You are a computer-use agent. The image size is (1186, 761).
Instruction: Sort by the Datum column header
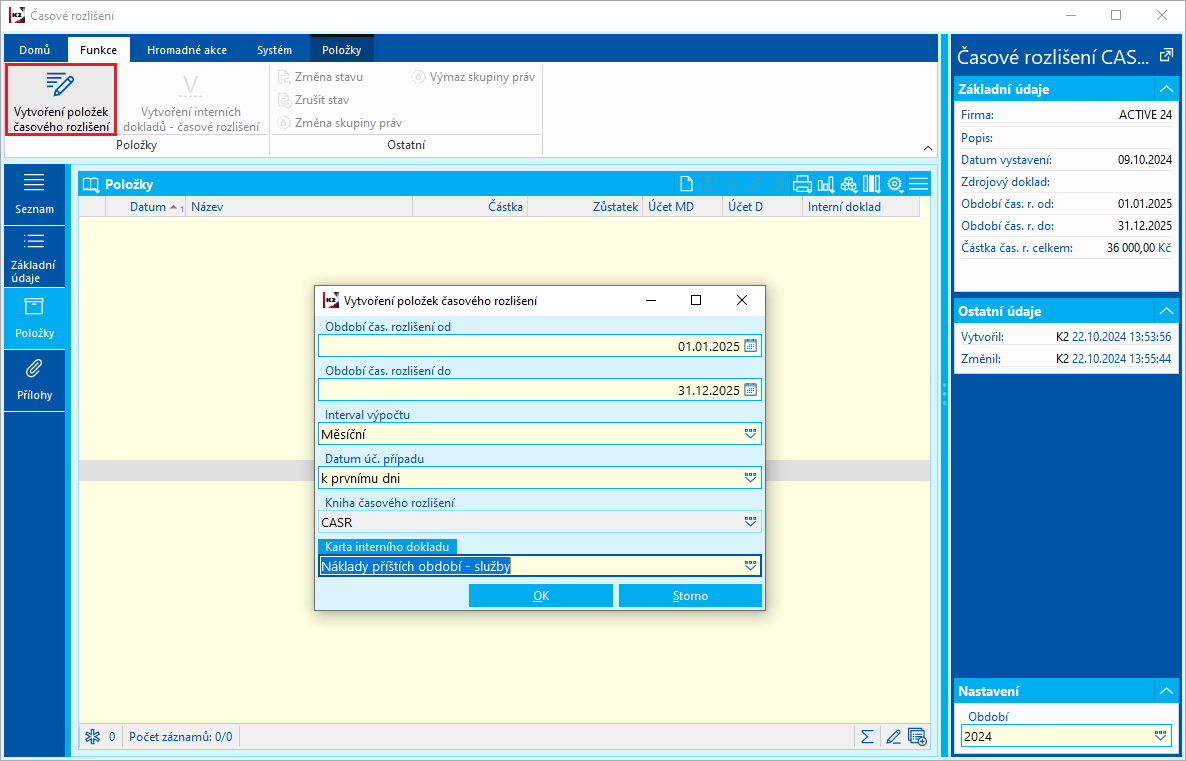[x=147, y=207]
